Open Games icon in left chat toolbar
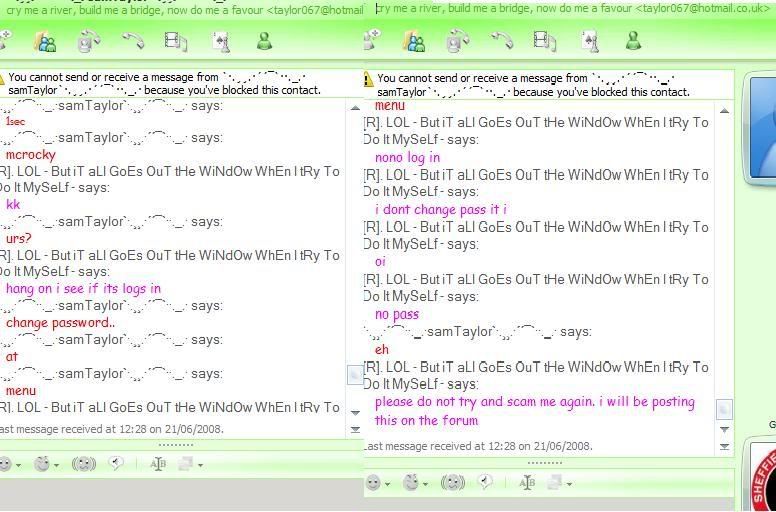Viewport: 776px width, 512px height. coord(219,42)
